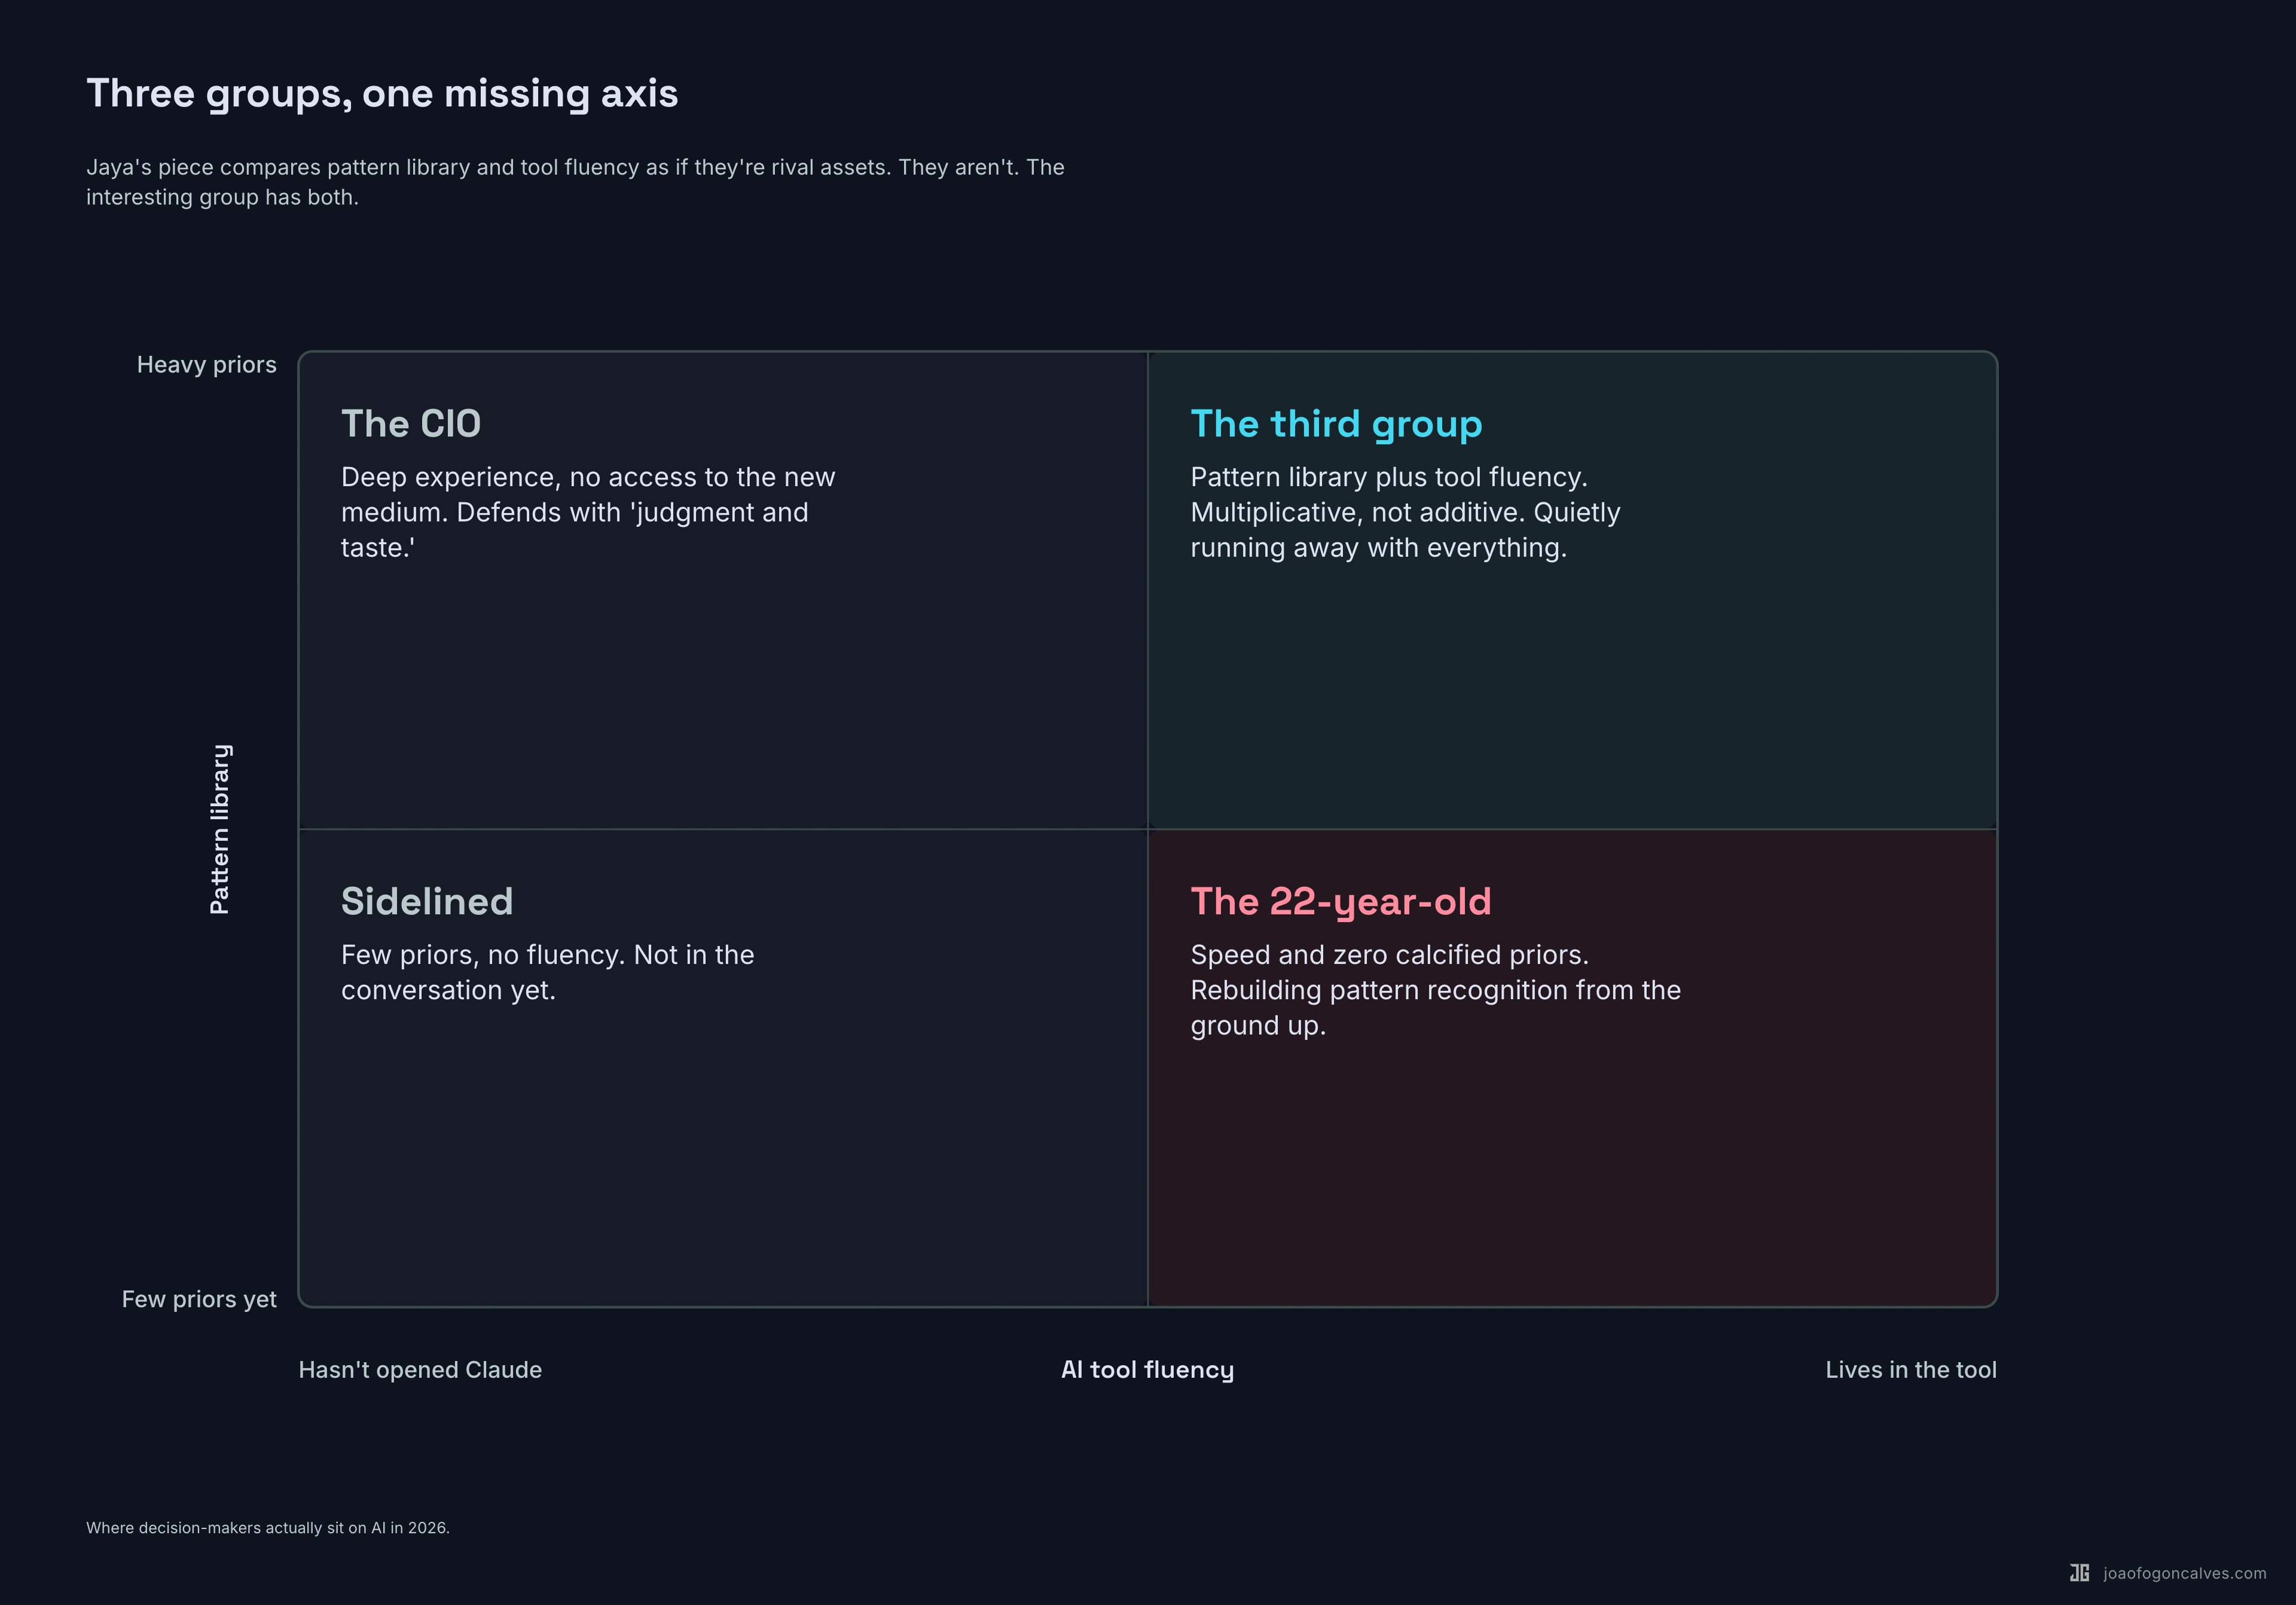Open the joaofogoncalves.com link
The height and width of the screenshot is (1605, 2296).
[2184, 1573]
